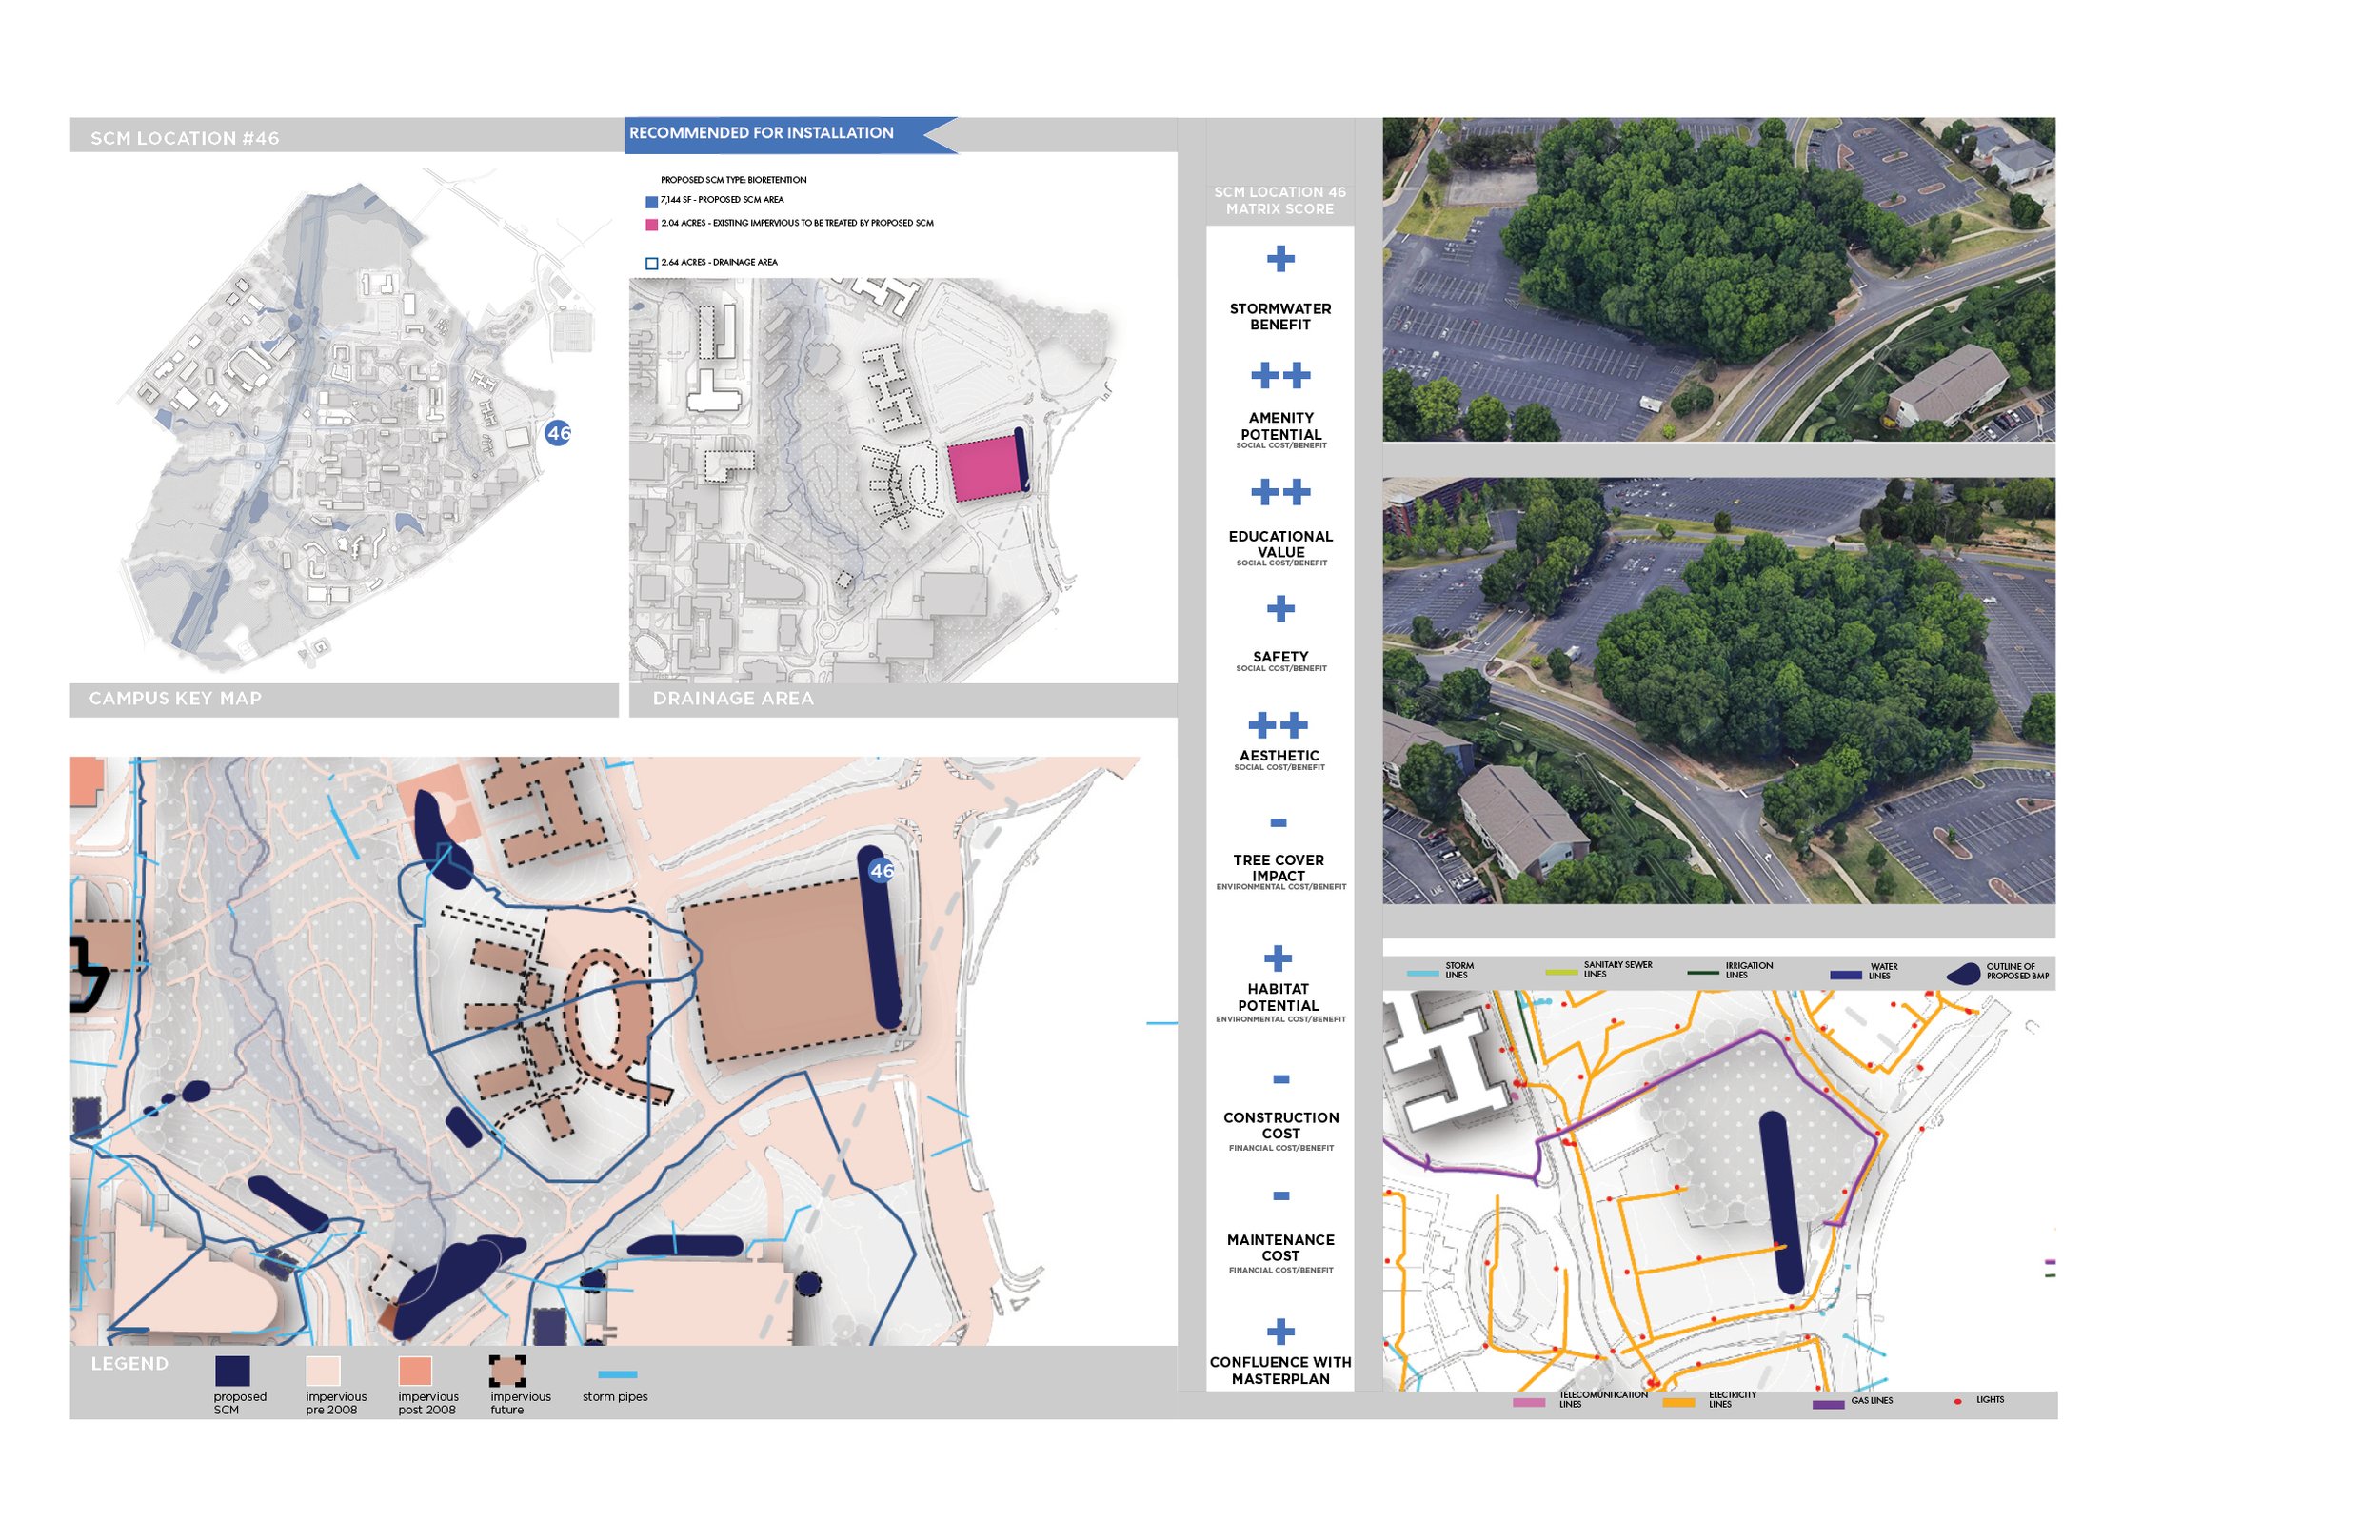Click the Safety plus icon
Screen dimensions: 2380x1540
1280,609
